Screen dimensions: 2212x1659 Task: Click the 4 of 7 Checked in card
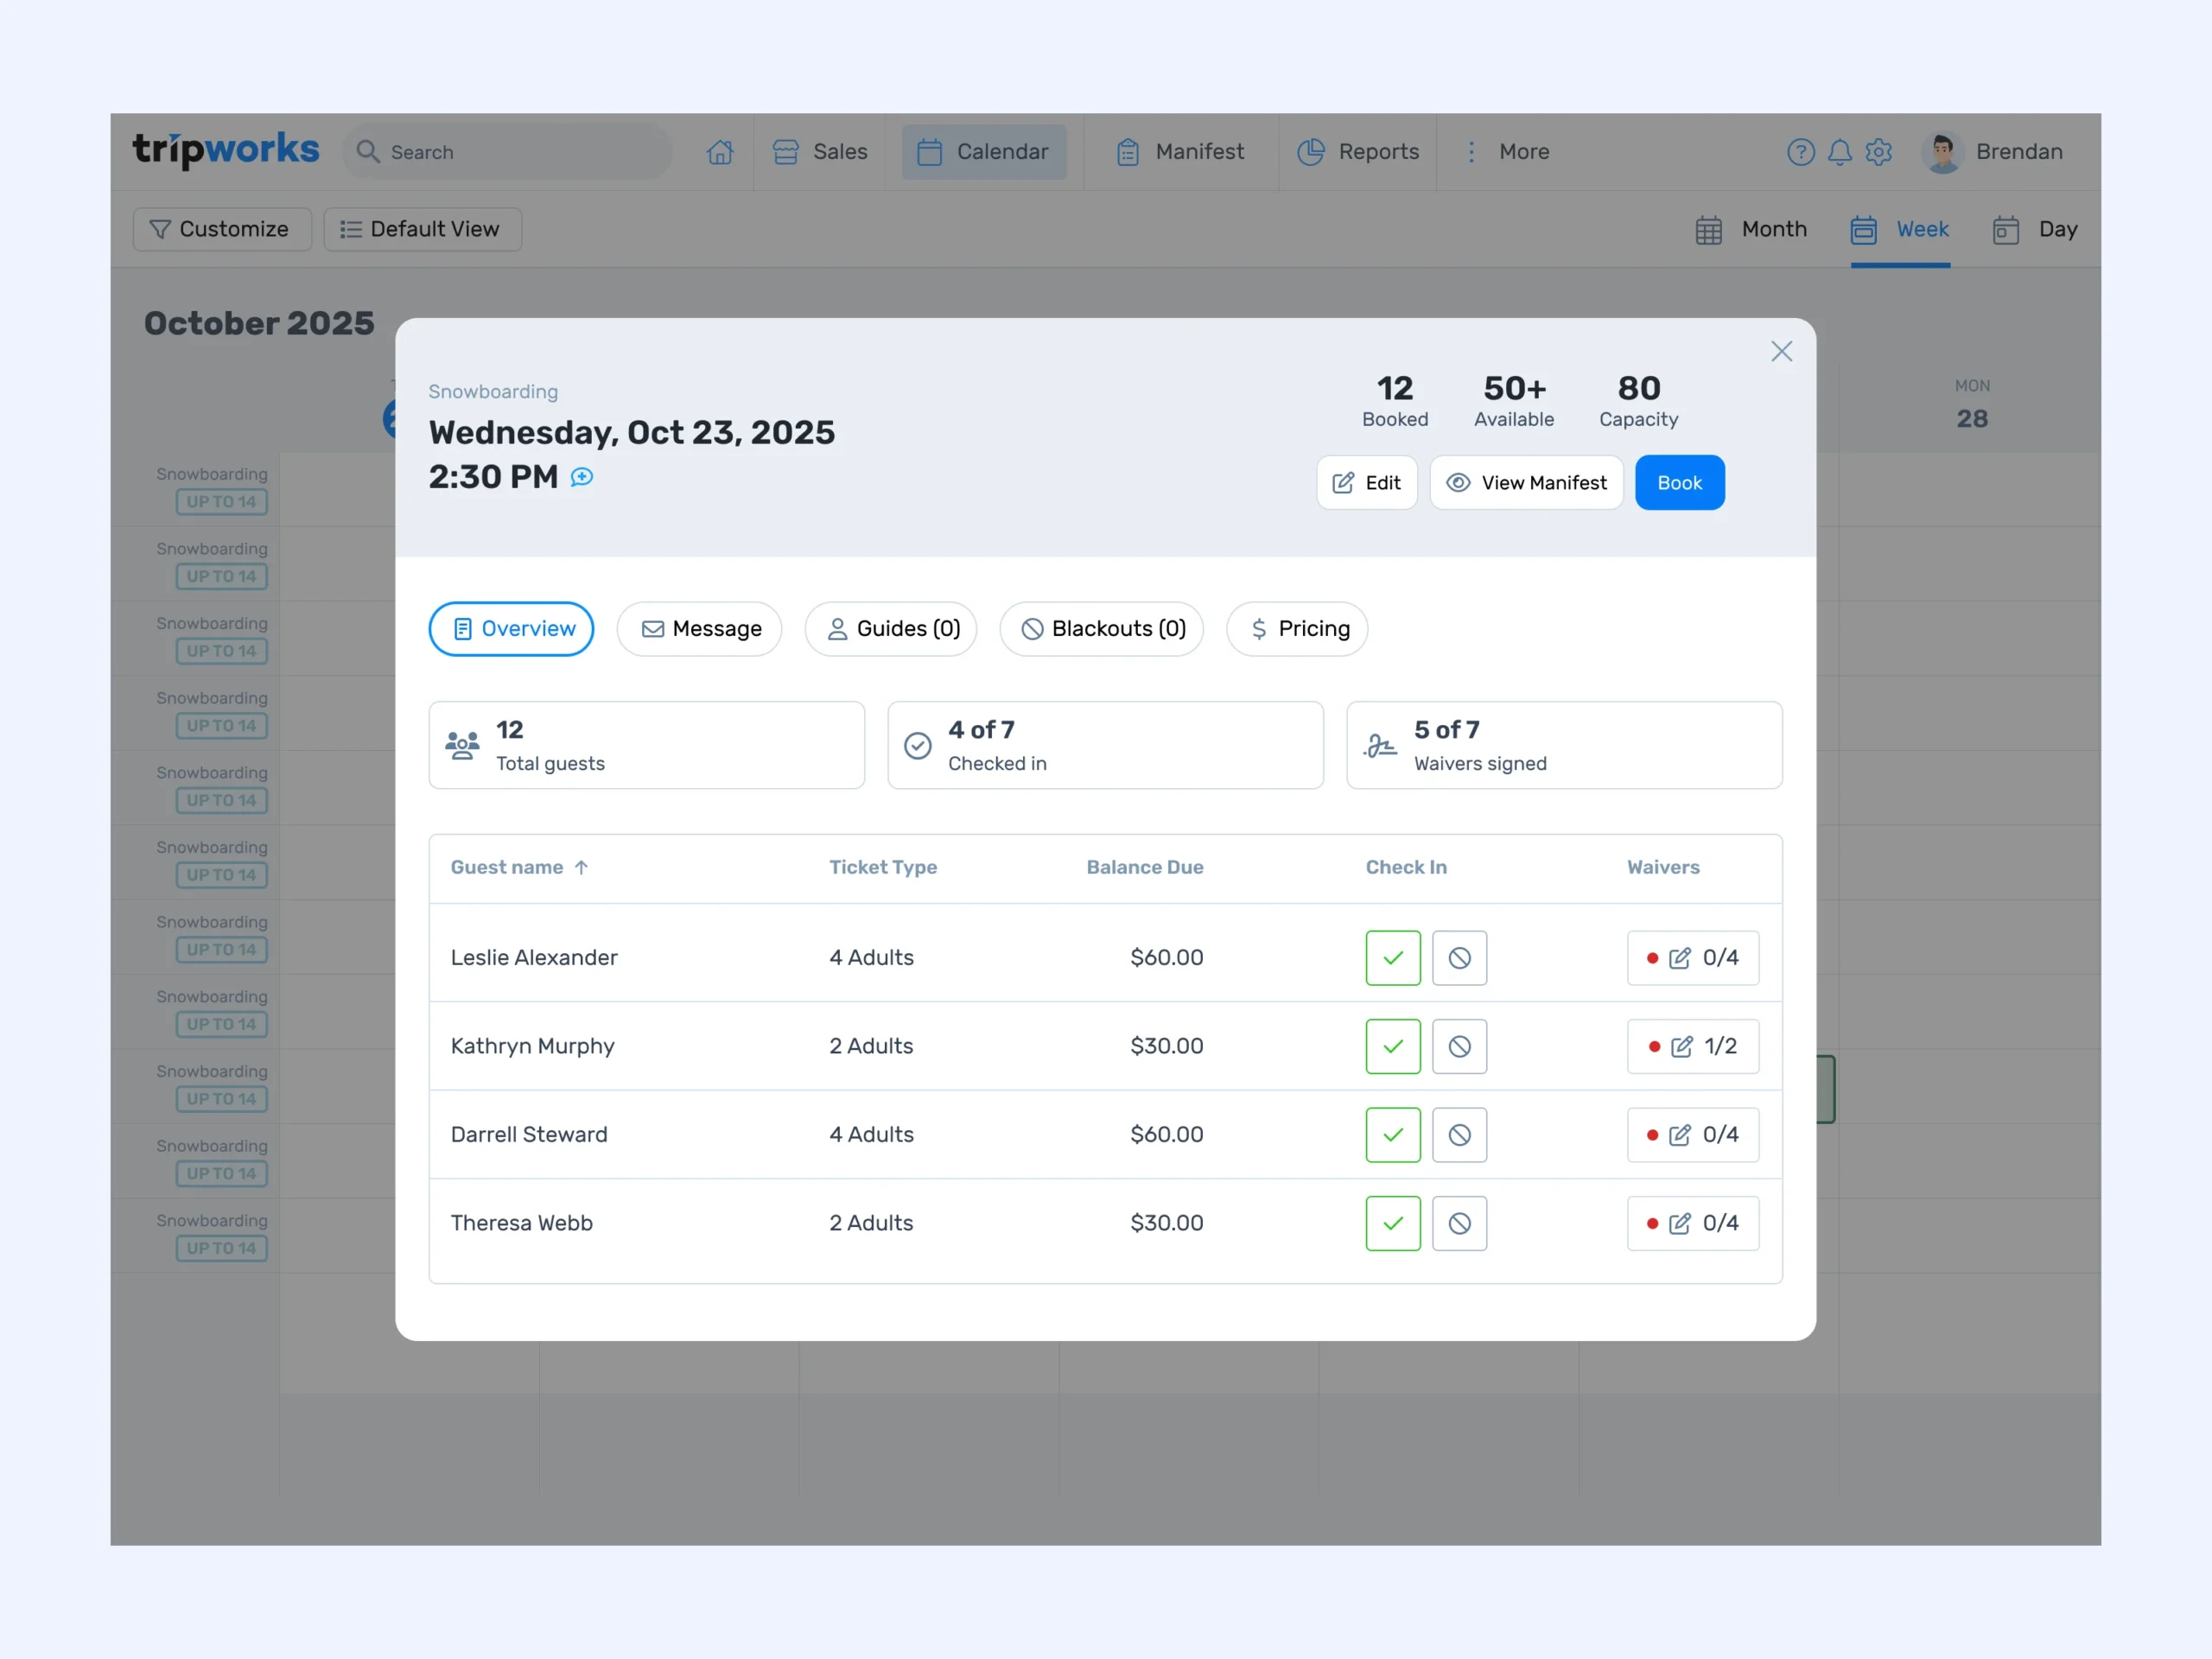[x=1105, y=745]
